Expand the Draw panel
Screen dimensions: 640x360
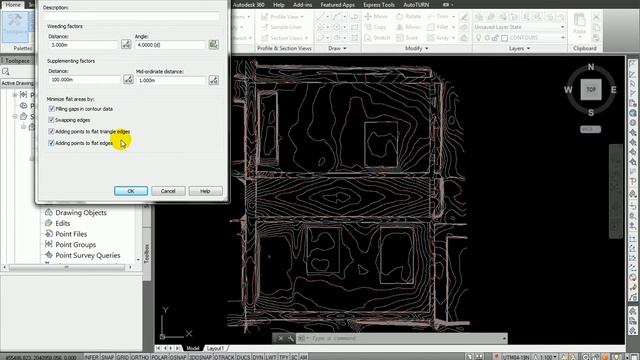tap(337, 48)
